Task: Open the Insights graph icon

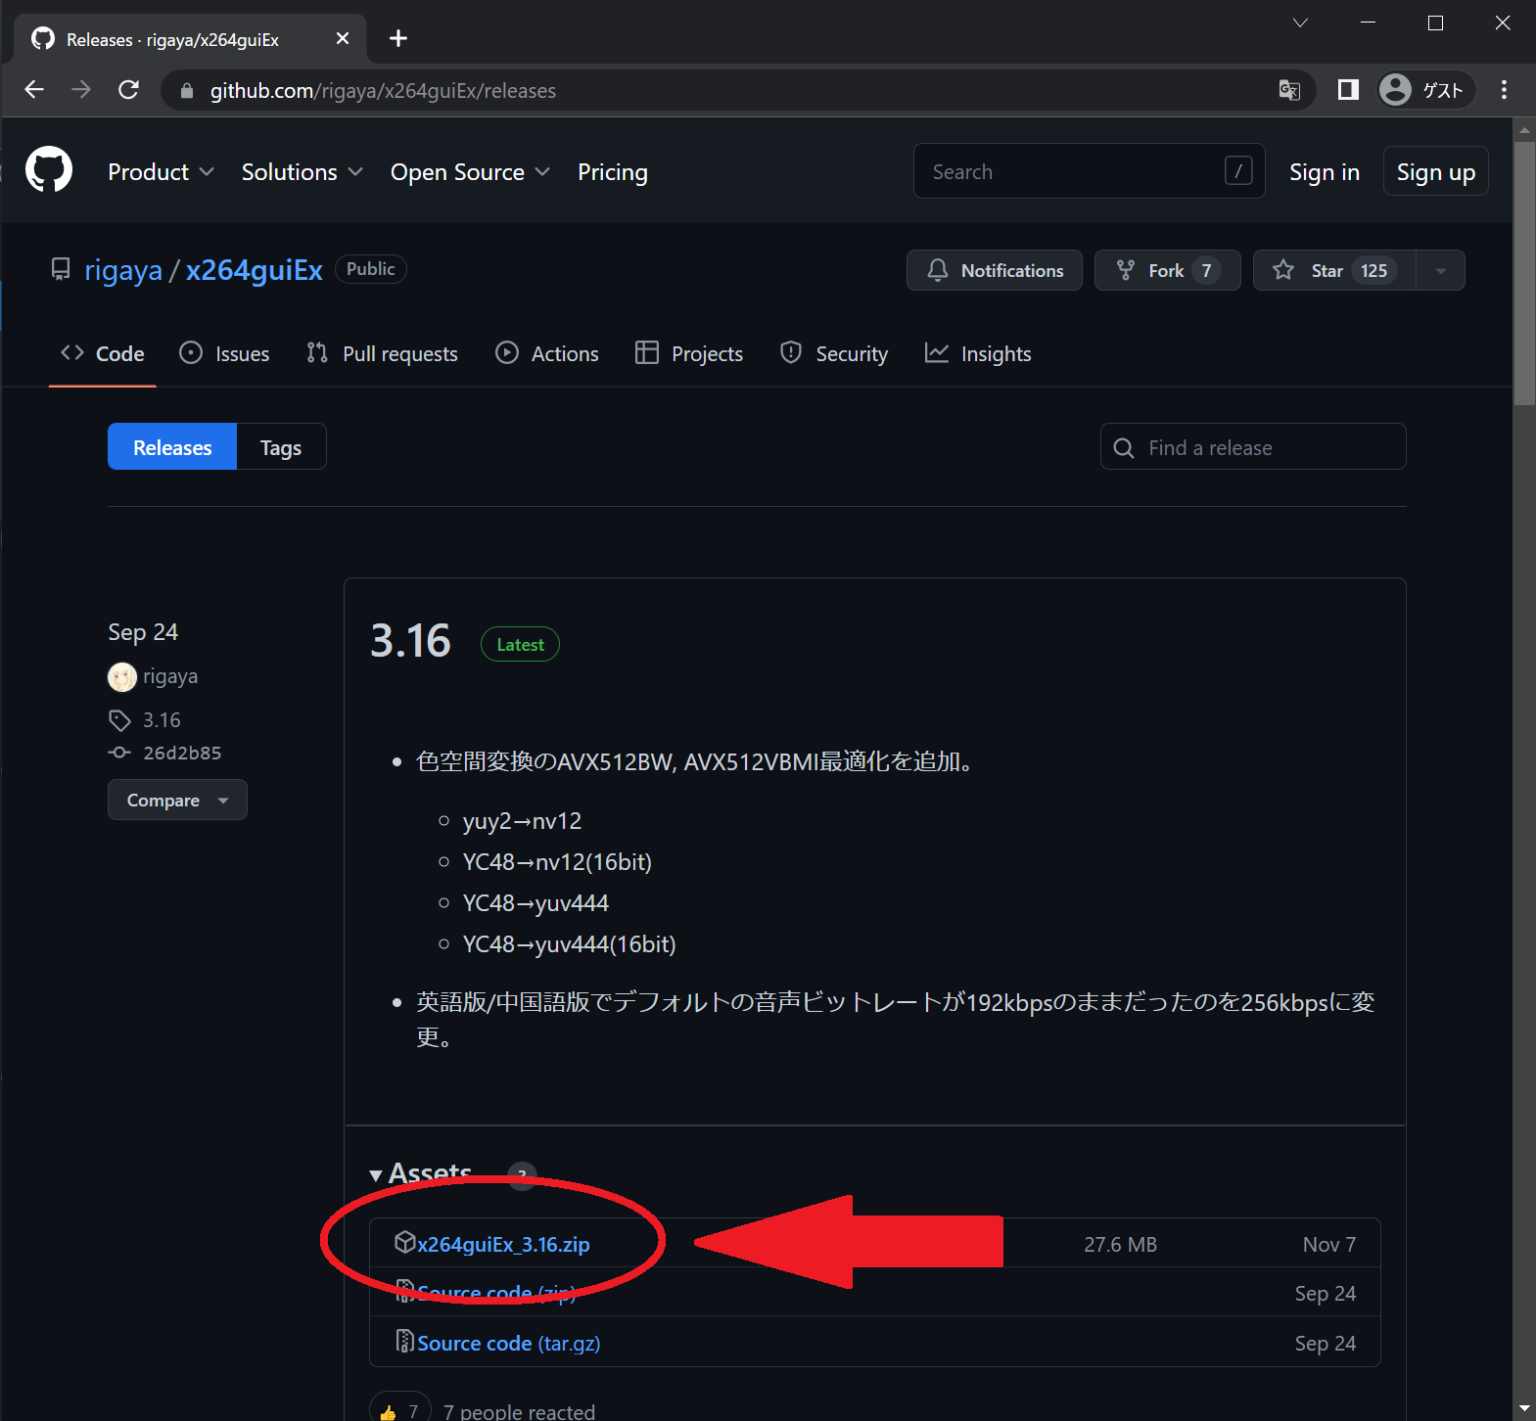Action: 937,353
